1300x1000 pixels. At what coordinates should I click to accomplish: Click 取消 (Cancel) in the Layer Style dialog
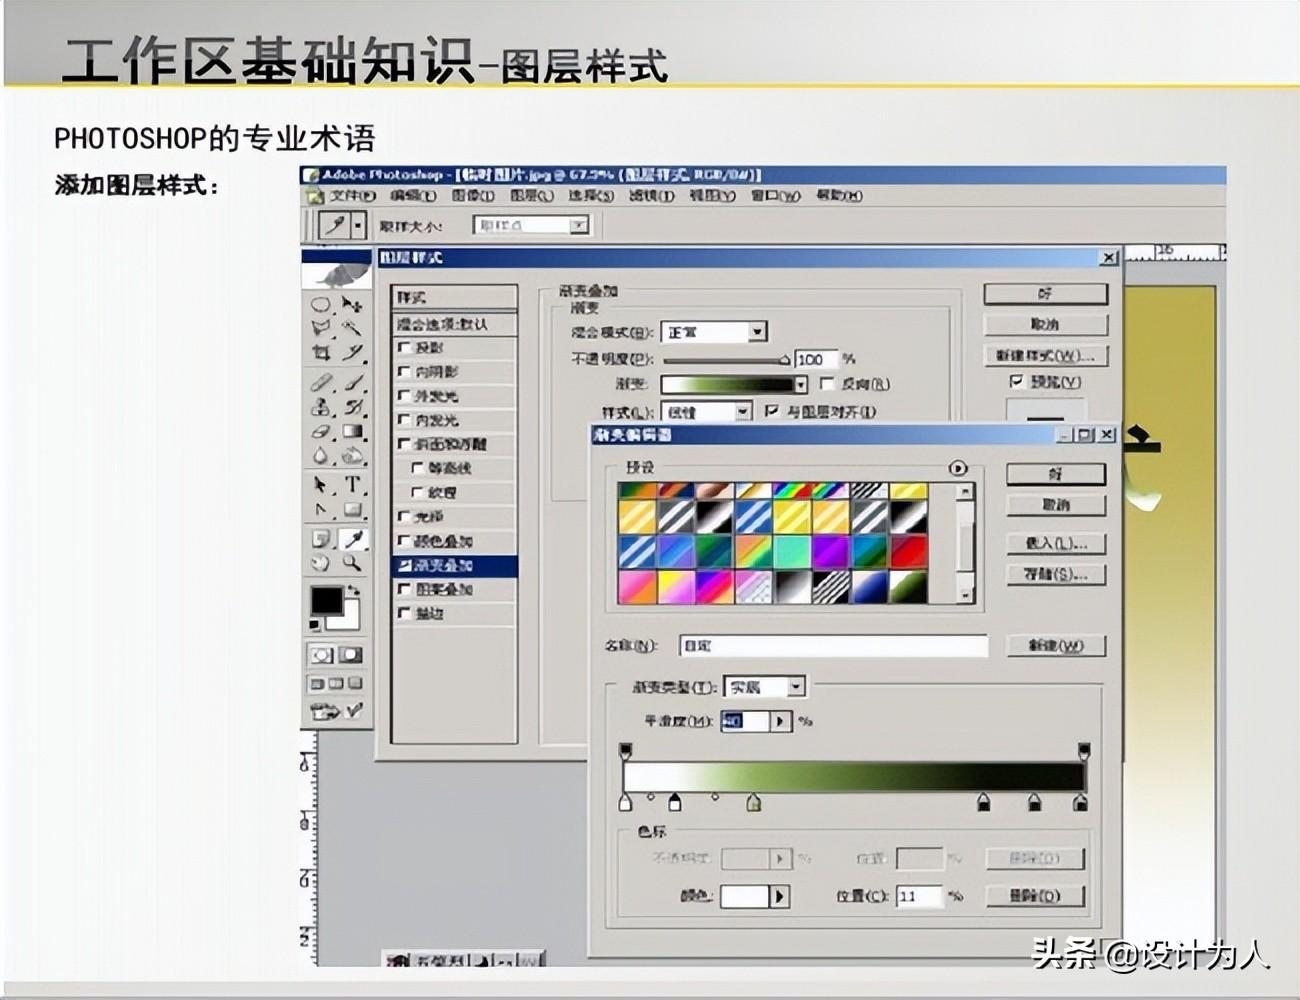pos(1045,325)
